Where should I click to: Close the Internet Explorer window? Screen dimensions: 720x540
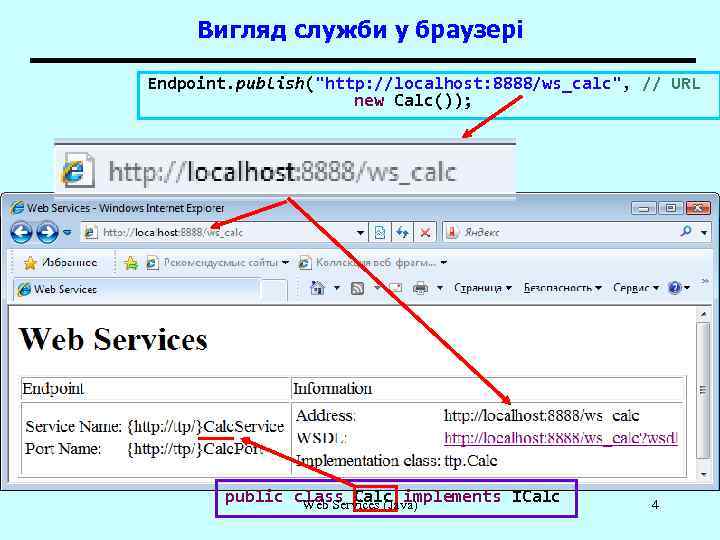(698, 208)
